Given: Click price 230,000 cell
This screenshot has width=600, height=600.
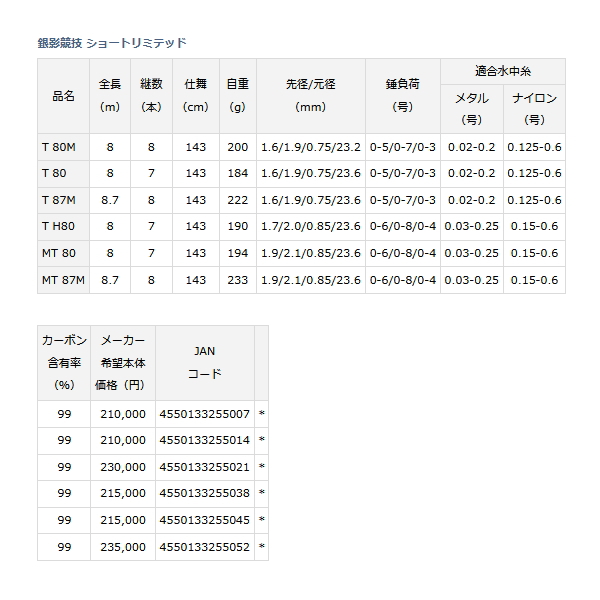Looking at the screenshot, I should pyautogui.click(x=123, y=467).
